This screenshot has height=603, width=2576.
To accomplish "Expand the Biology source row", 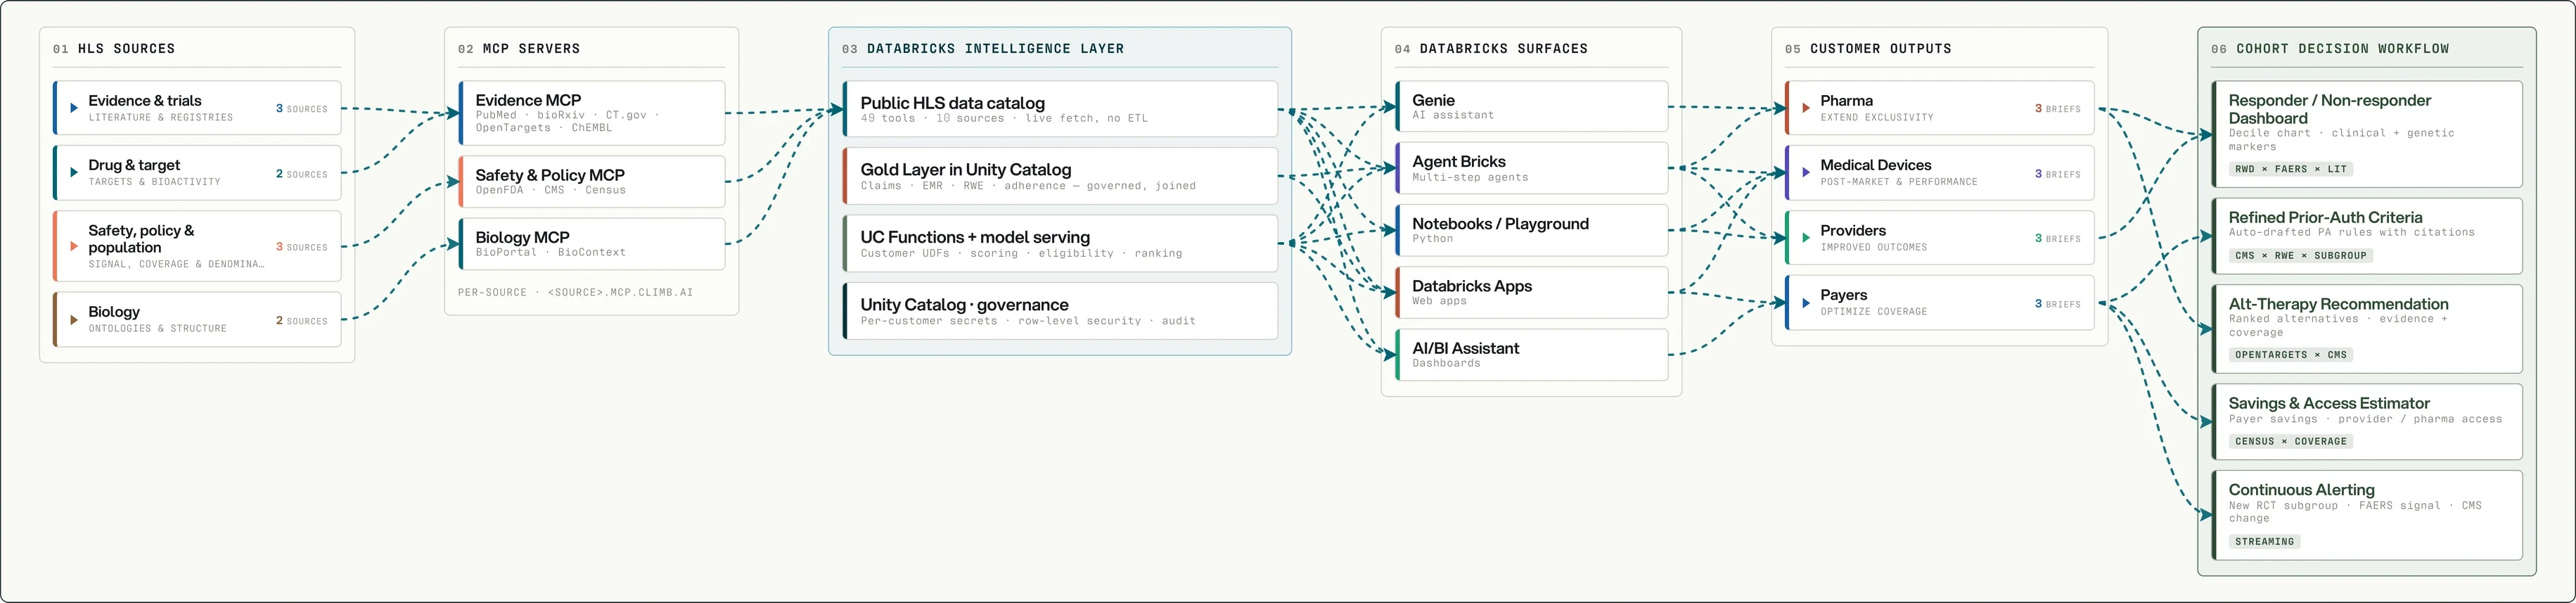I will (197, 320).
